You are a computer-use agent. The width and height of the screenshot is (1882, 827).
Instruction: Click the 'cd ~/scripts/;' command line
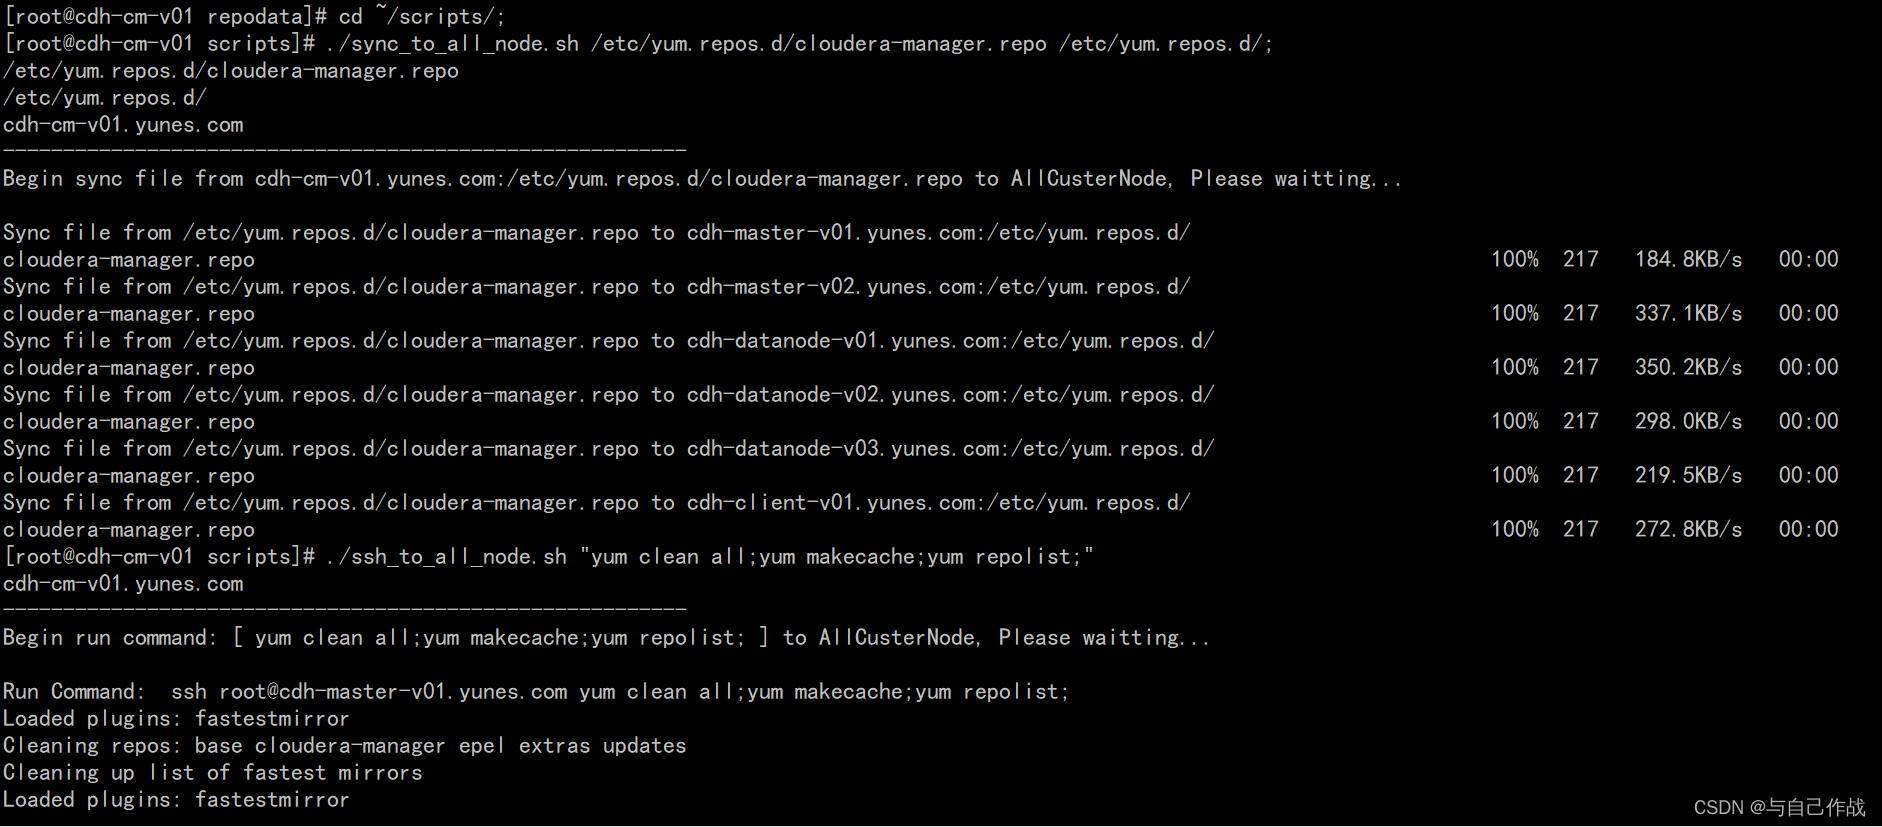(x=255, y=16)
